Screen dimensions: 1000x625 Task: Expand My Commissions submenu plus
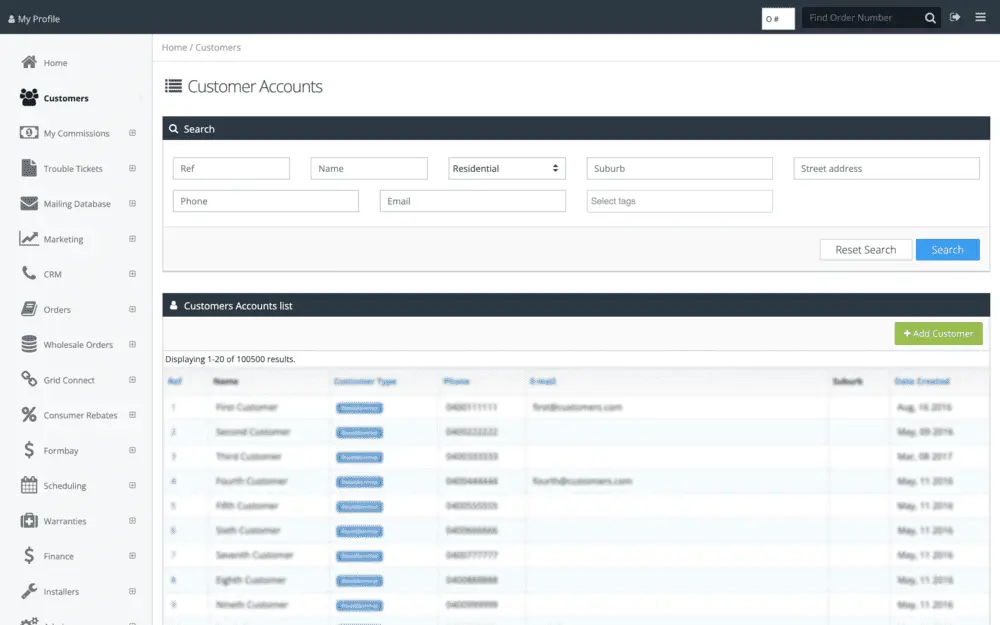tap(132, 133)
